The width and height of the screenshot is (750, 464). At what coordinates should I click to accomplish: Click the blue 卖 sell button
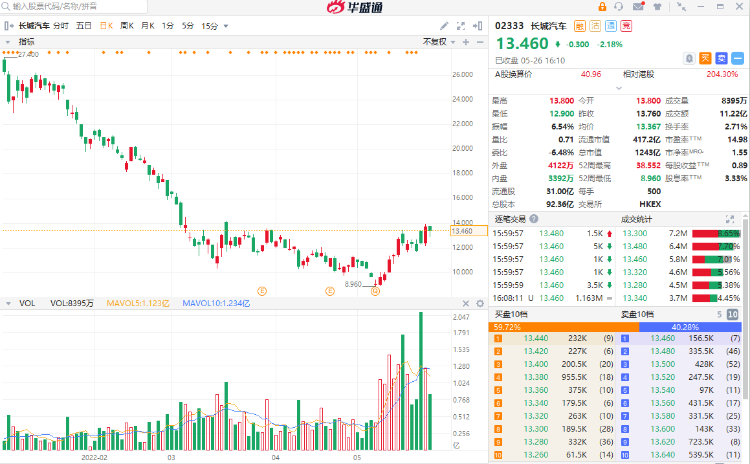pyautogui.click(x=721, y=58)
